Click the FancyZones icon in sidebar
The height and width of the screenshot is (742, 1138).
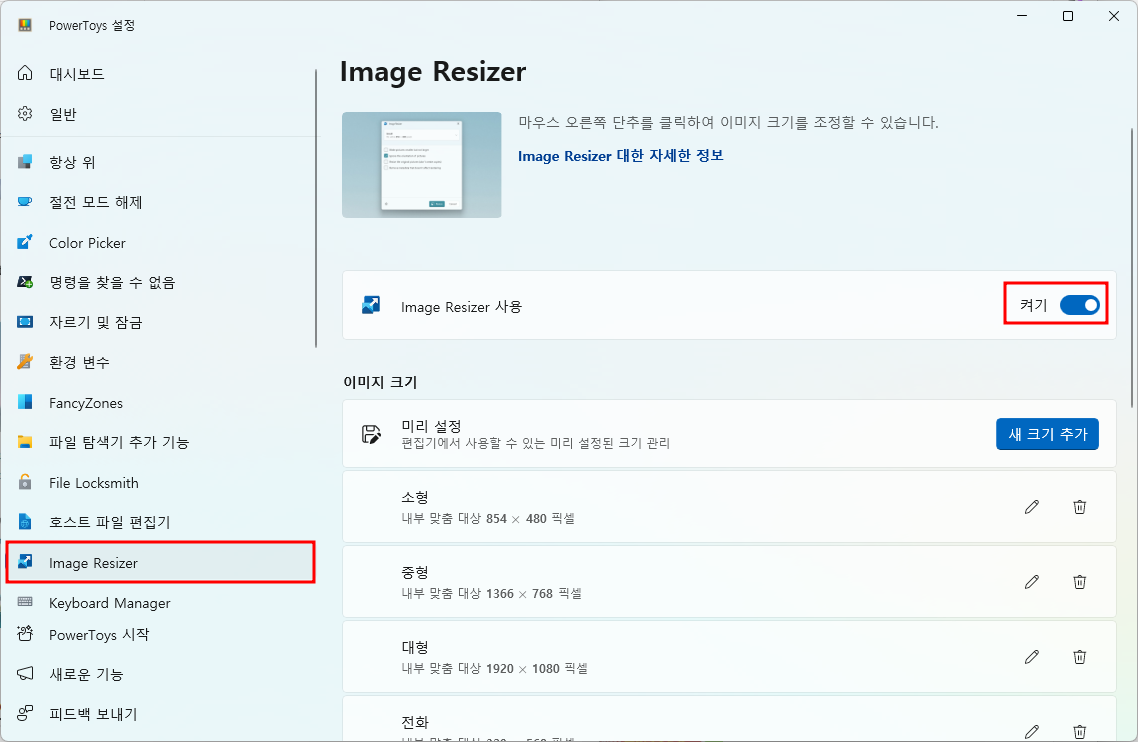[25, 402]
